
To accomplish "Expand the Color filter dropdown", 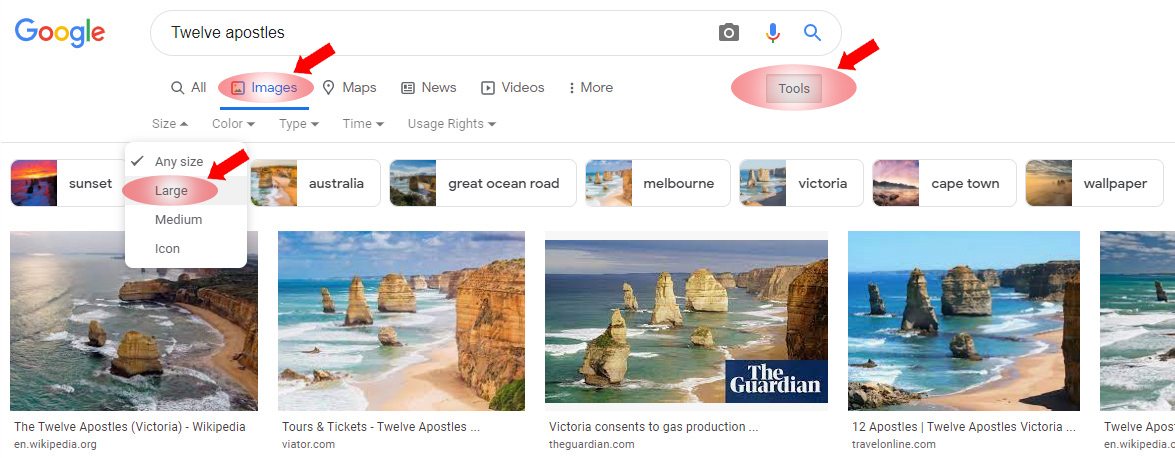I will [233, 124].
